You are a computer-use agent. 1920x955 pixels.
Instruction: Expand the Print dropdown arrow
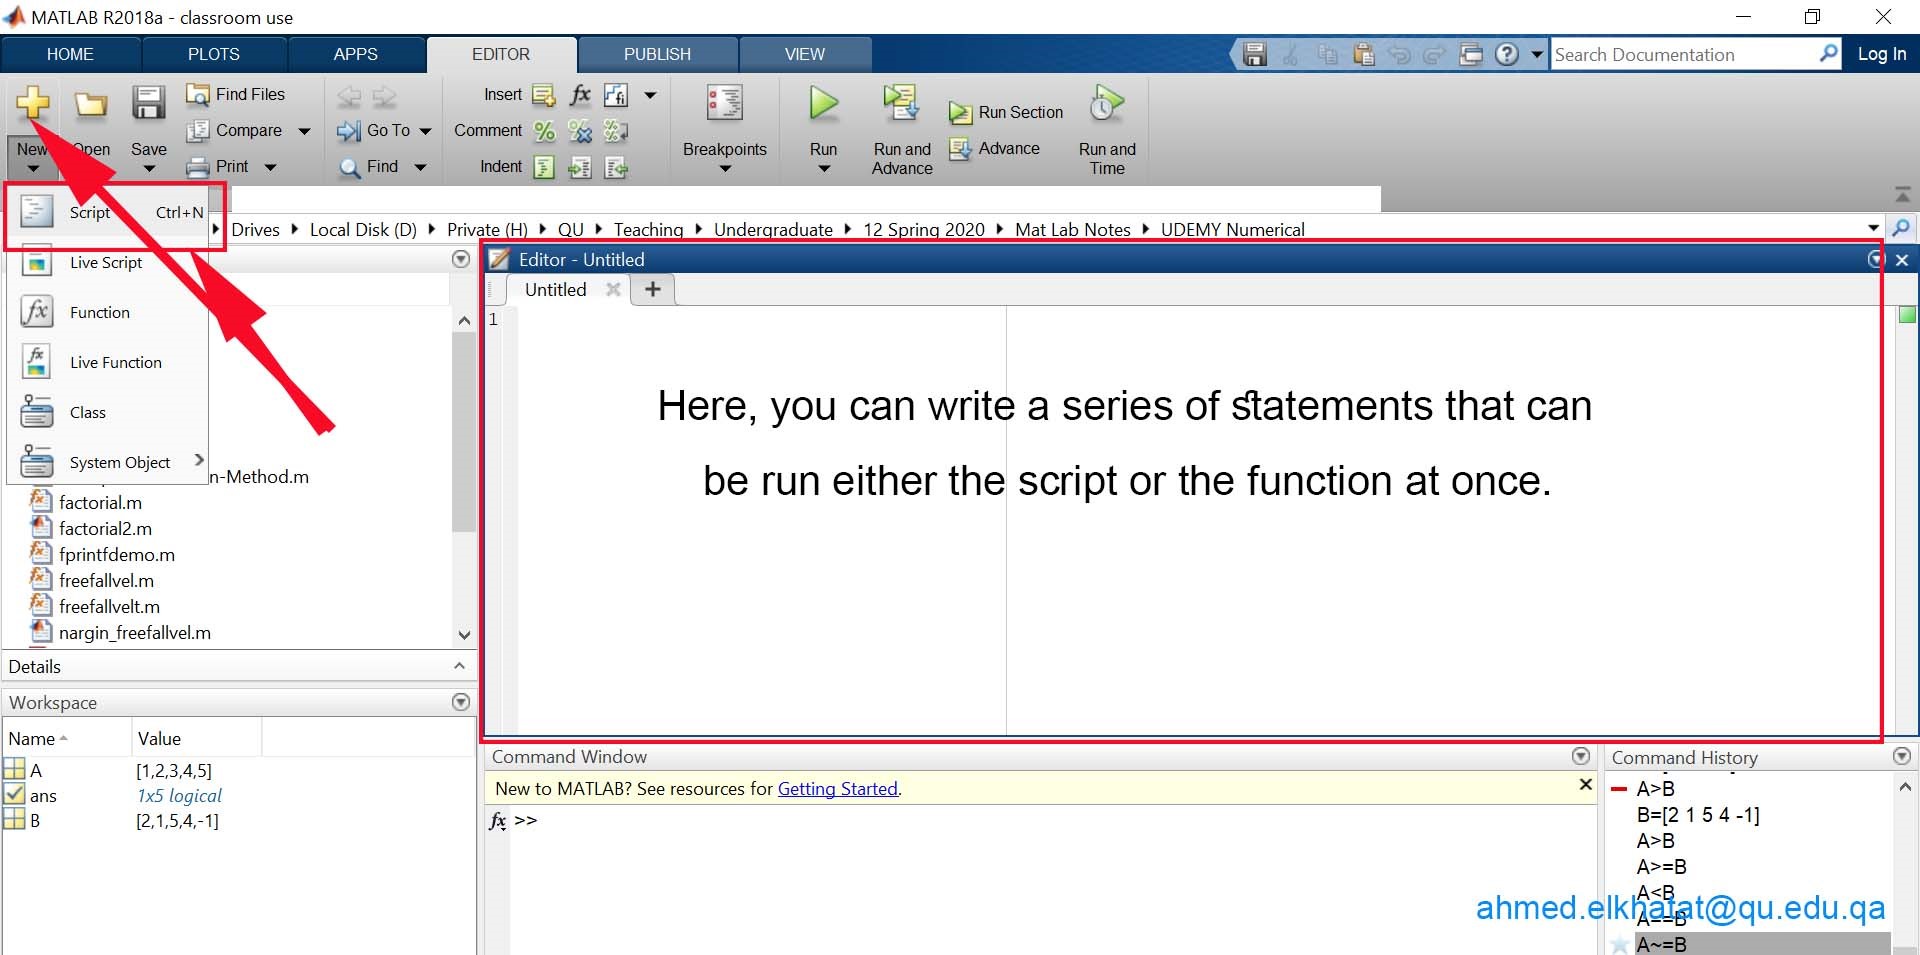point(270,167)
